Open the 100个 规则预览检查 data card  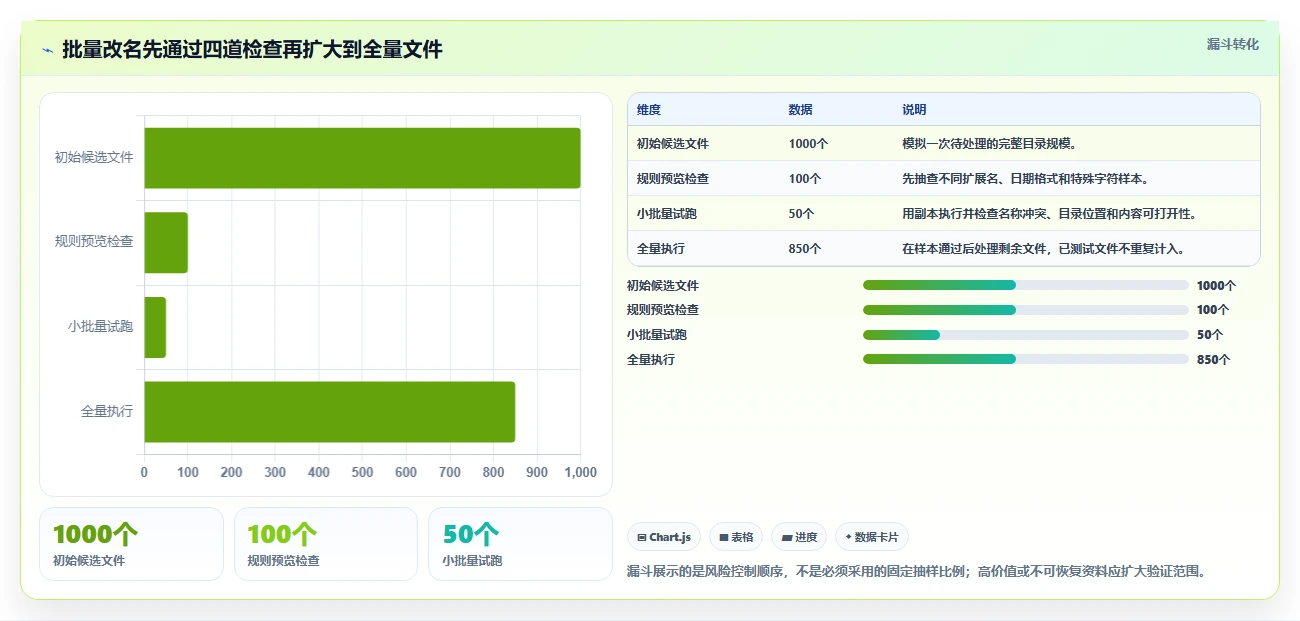[x=326, y=544]
